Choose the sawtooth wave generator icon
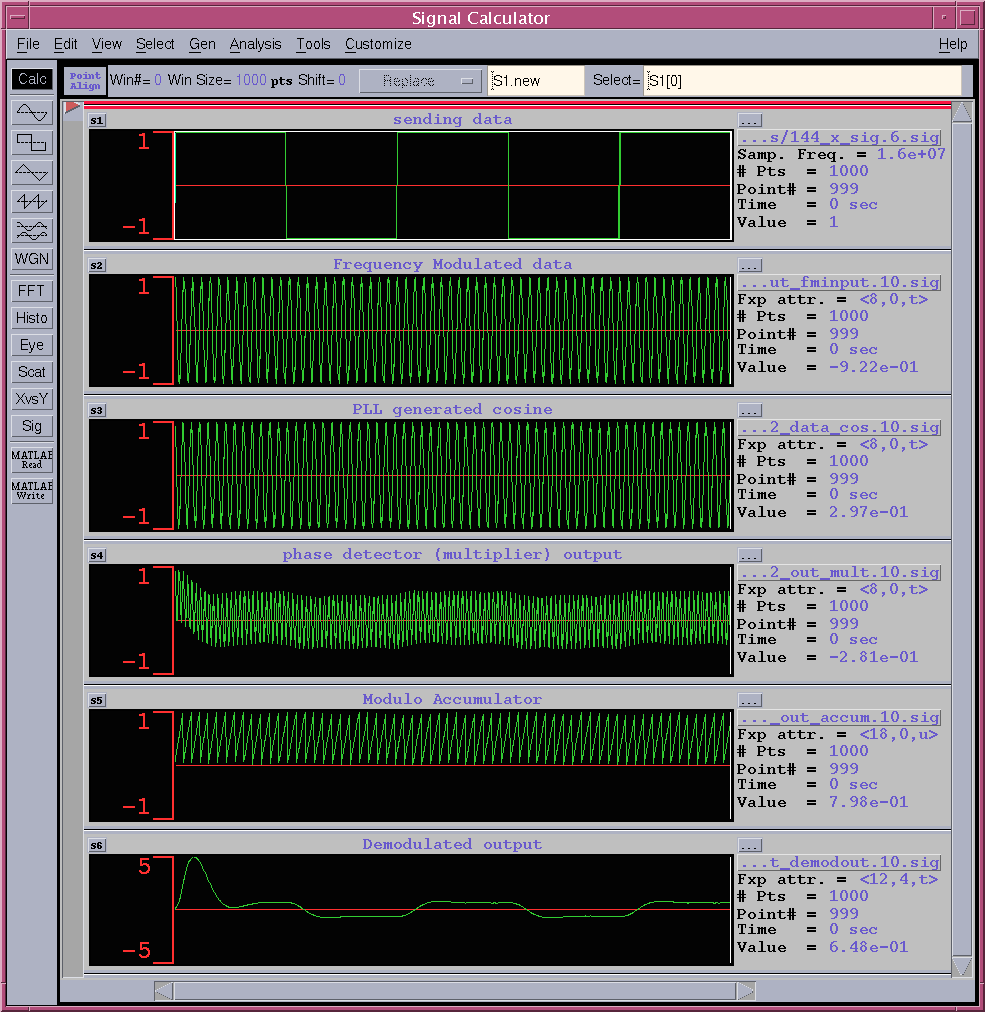 [32, 201]
